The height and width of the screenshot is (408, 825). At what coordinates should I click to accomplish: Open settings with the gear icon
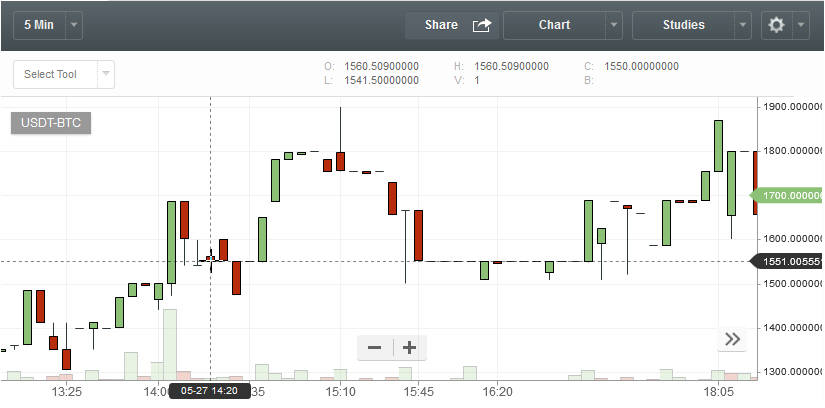tap(777, 25)
